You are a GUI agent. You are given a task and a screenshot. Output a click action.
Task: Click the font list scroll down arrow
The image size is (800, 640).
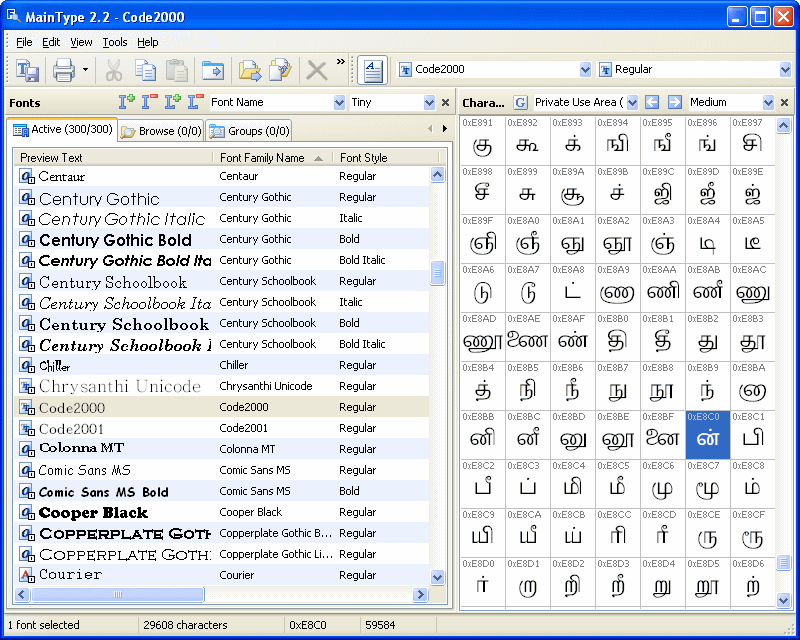pyautogui.click(x=437, y=578)
